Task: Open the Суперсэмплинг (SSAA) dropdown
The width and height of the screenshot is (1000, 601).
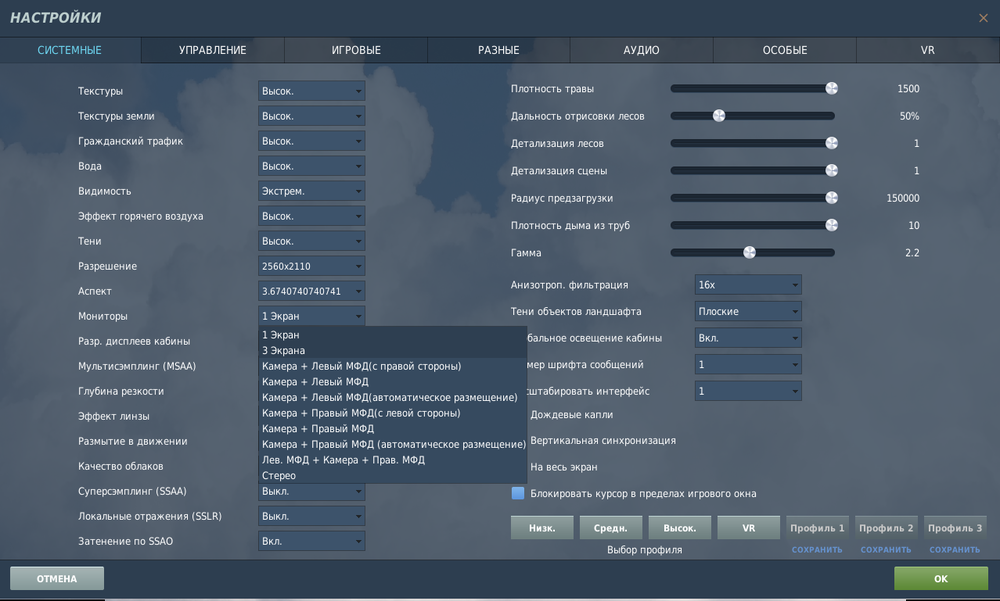Action: click(311, 491)
